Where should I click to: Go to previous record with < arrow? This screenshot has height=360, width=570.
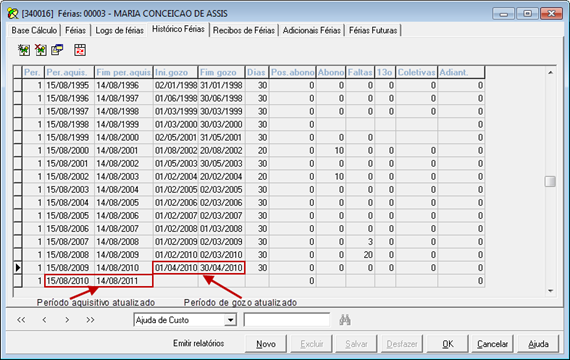tap(44, 320)
